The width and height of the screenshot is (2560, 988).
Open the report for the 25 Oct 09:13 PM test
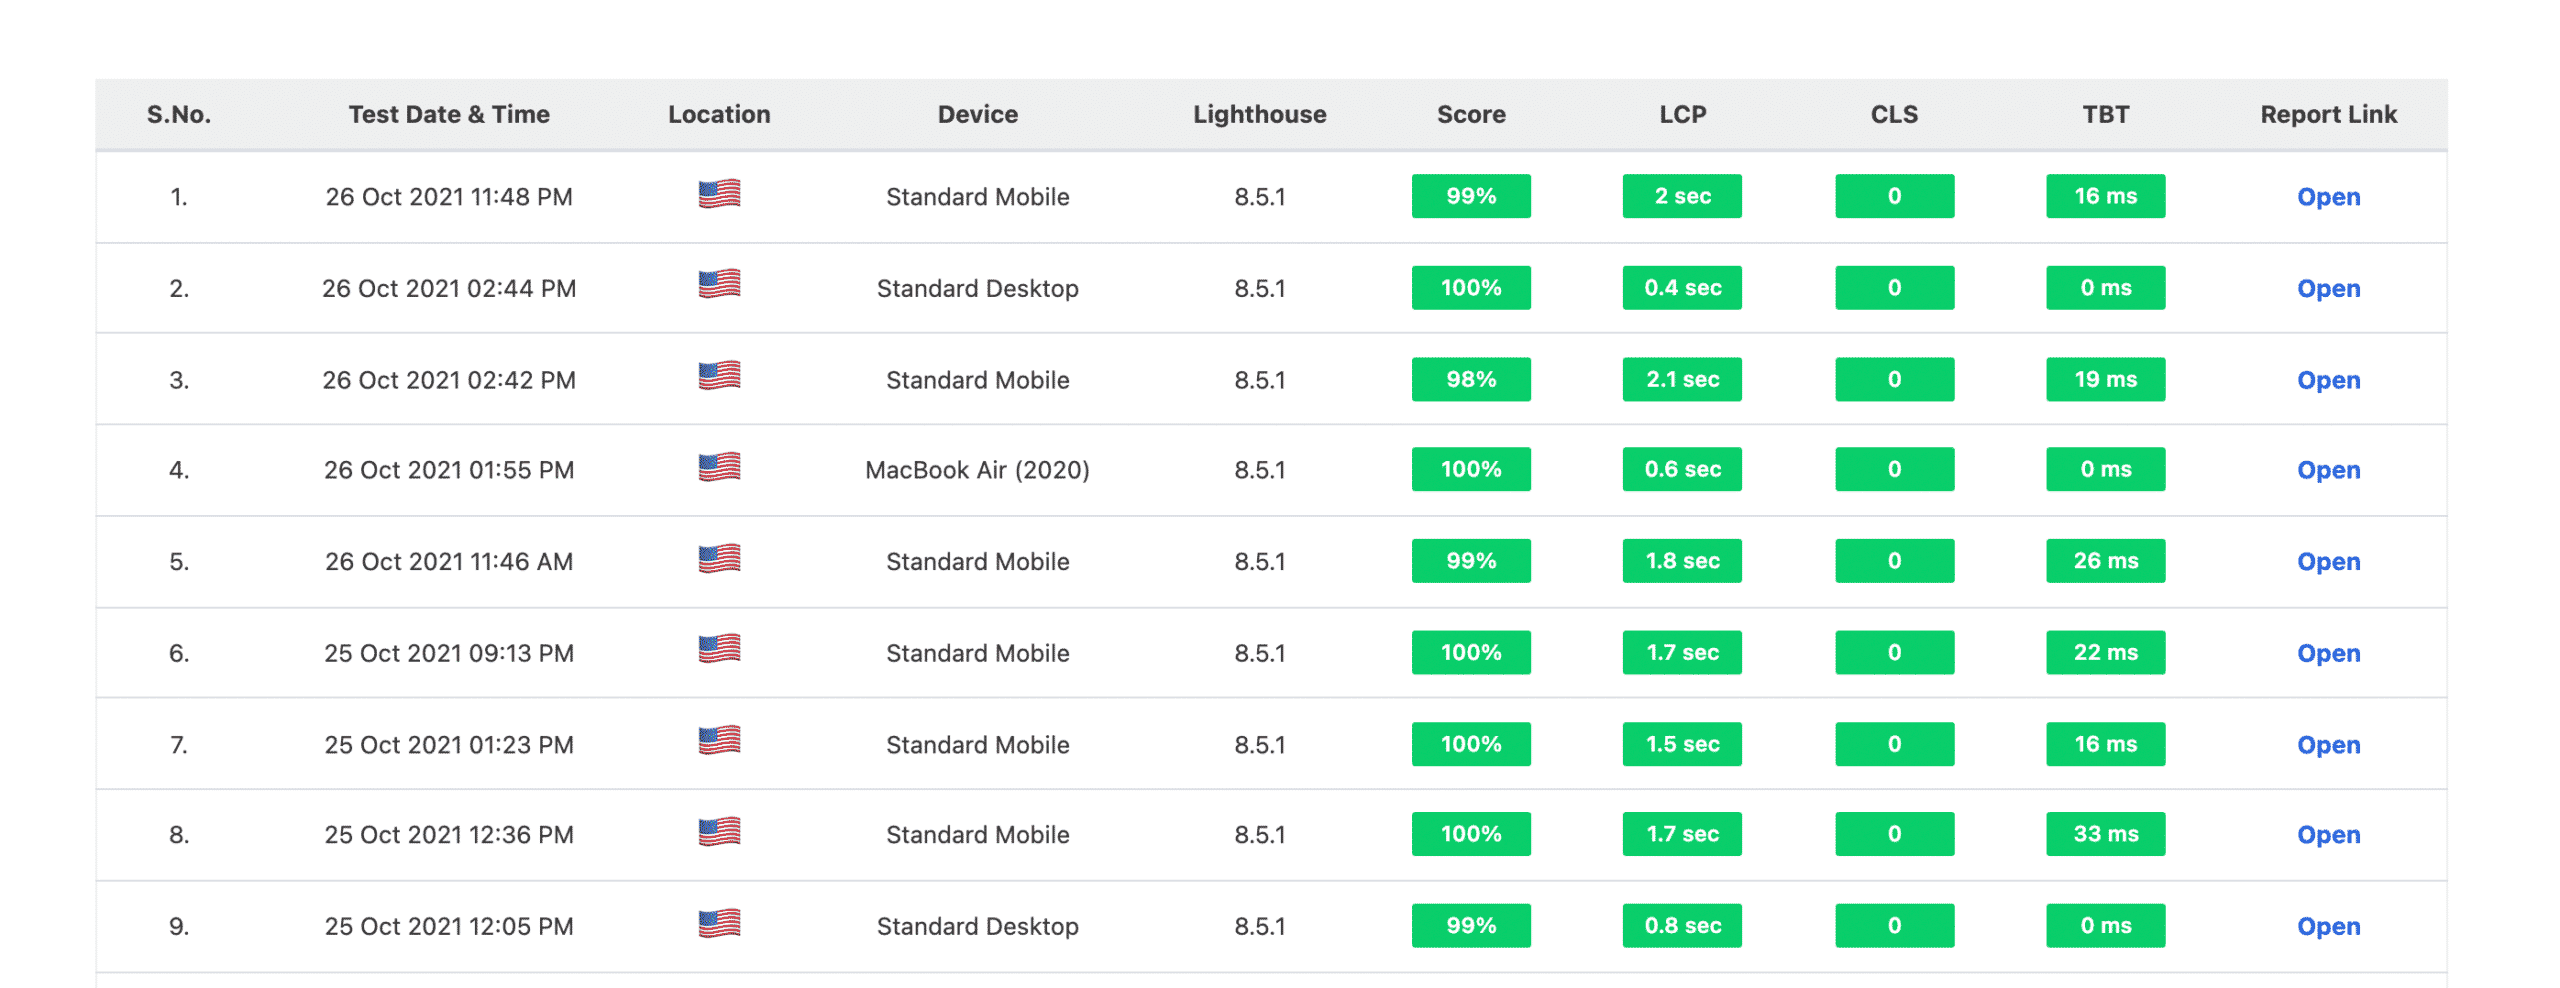[2328, 654]
